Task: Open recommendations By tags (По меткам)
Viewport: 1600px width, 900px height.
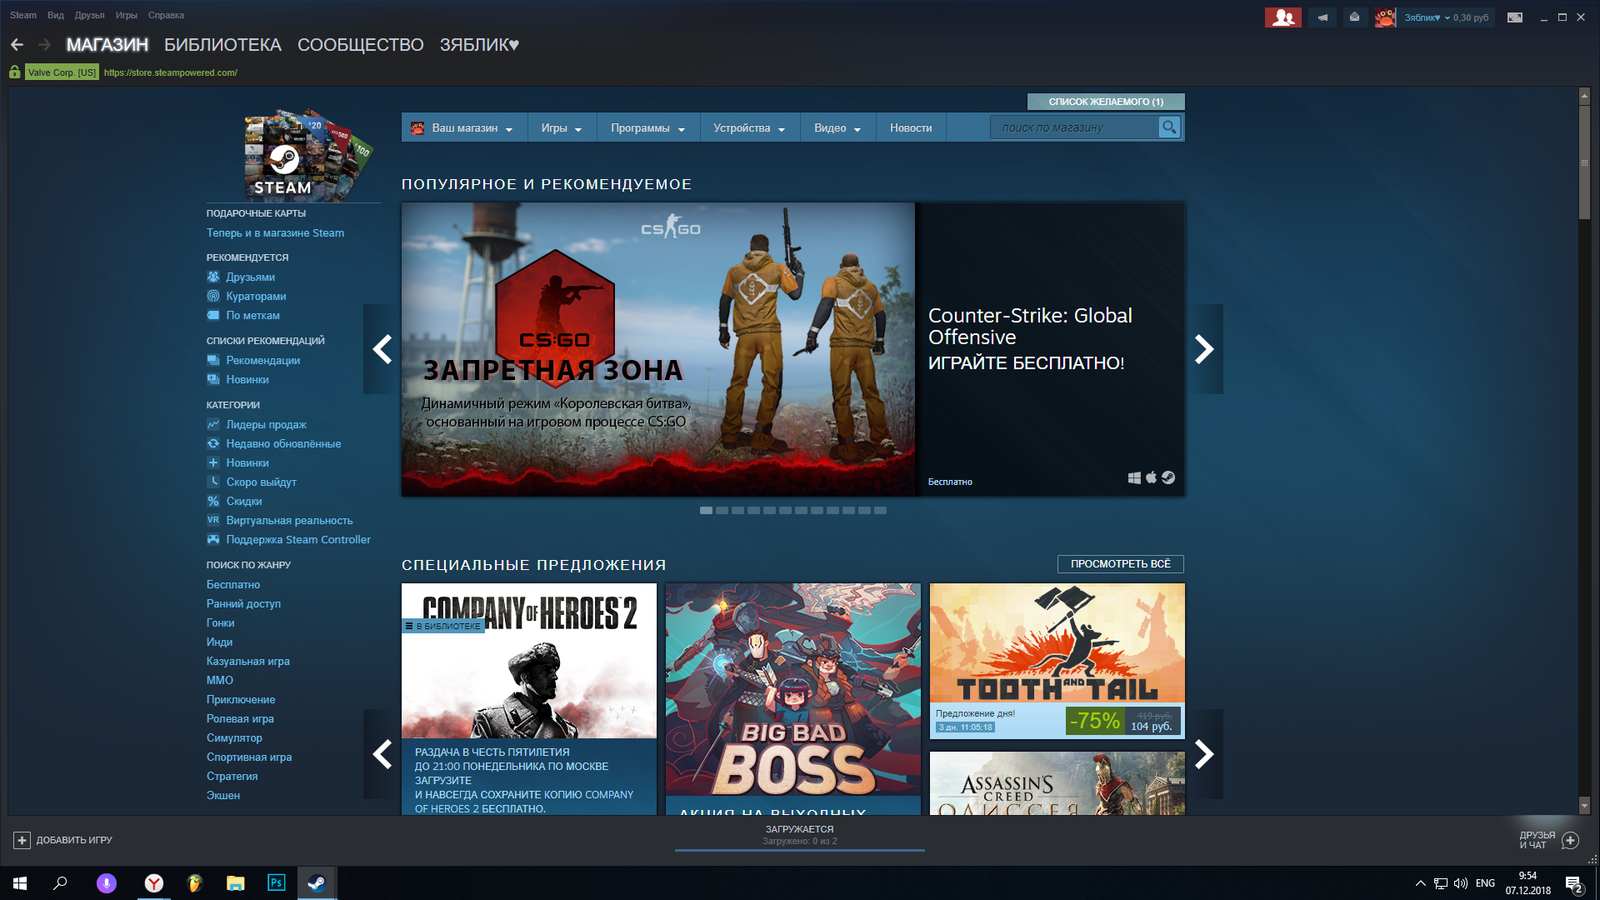Action: [253, 315]
